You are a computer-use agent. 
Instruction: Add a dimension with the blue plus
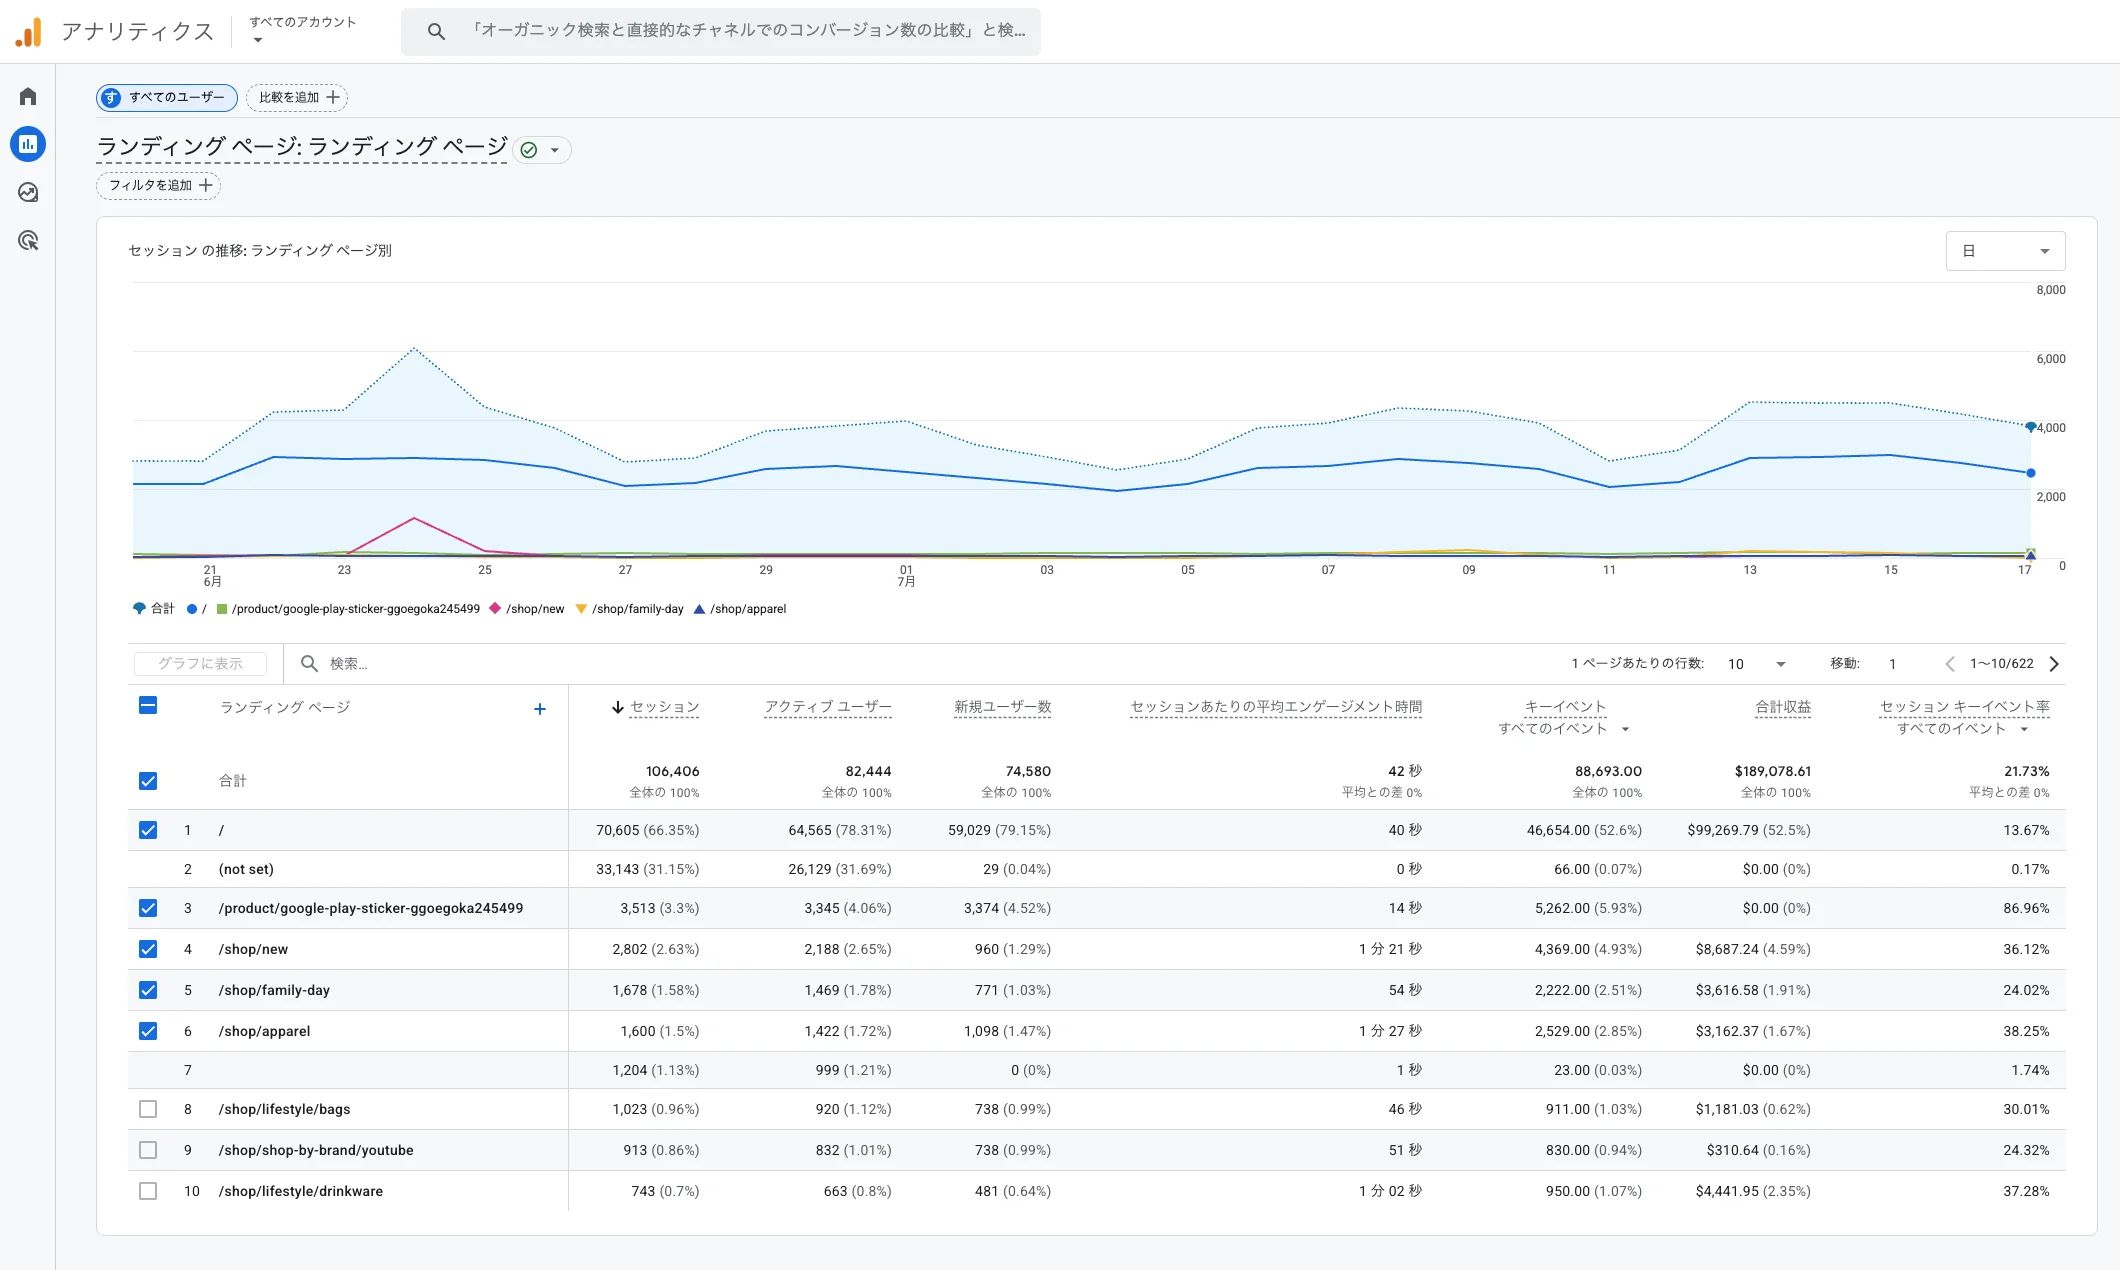point(540,709)
